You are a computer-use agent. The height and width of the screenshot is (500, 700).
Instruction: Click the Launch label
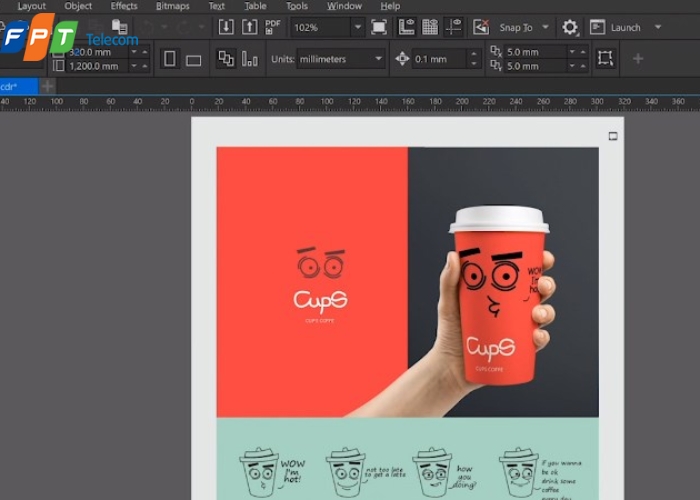[x=625, y=28]
